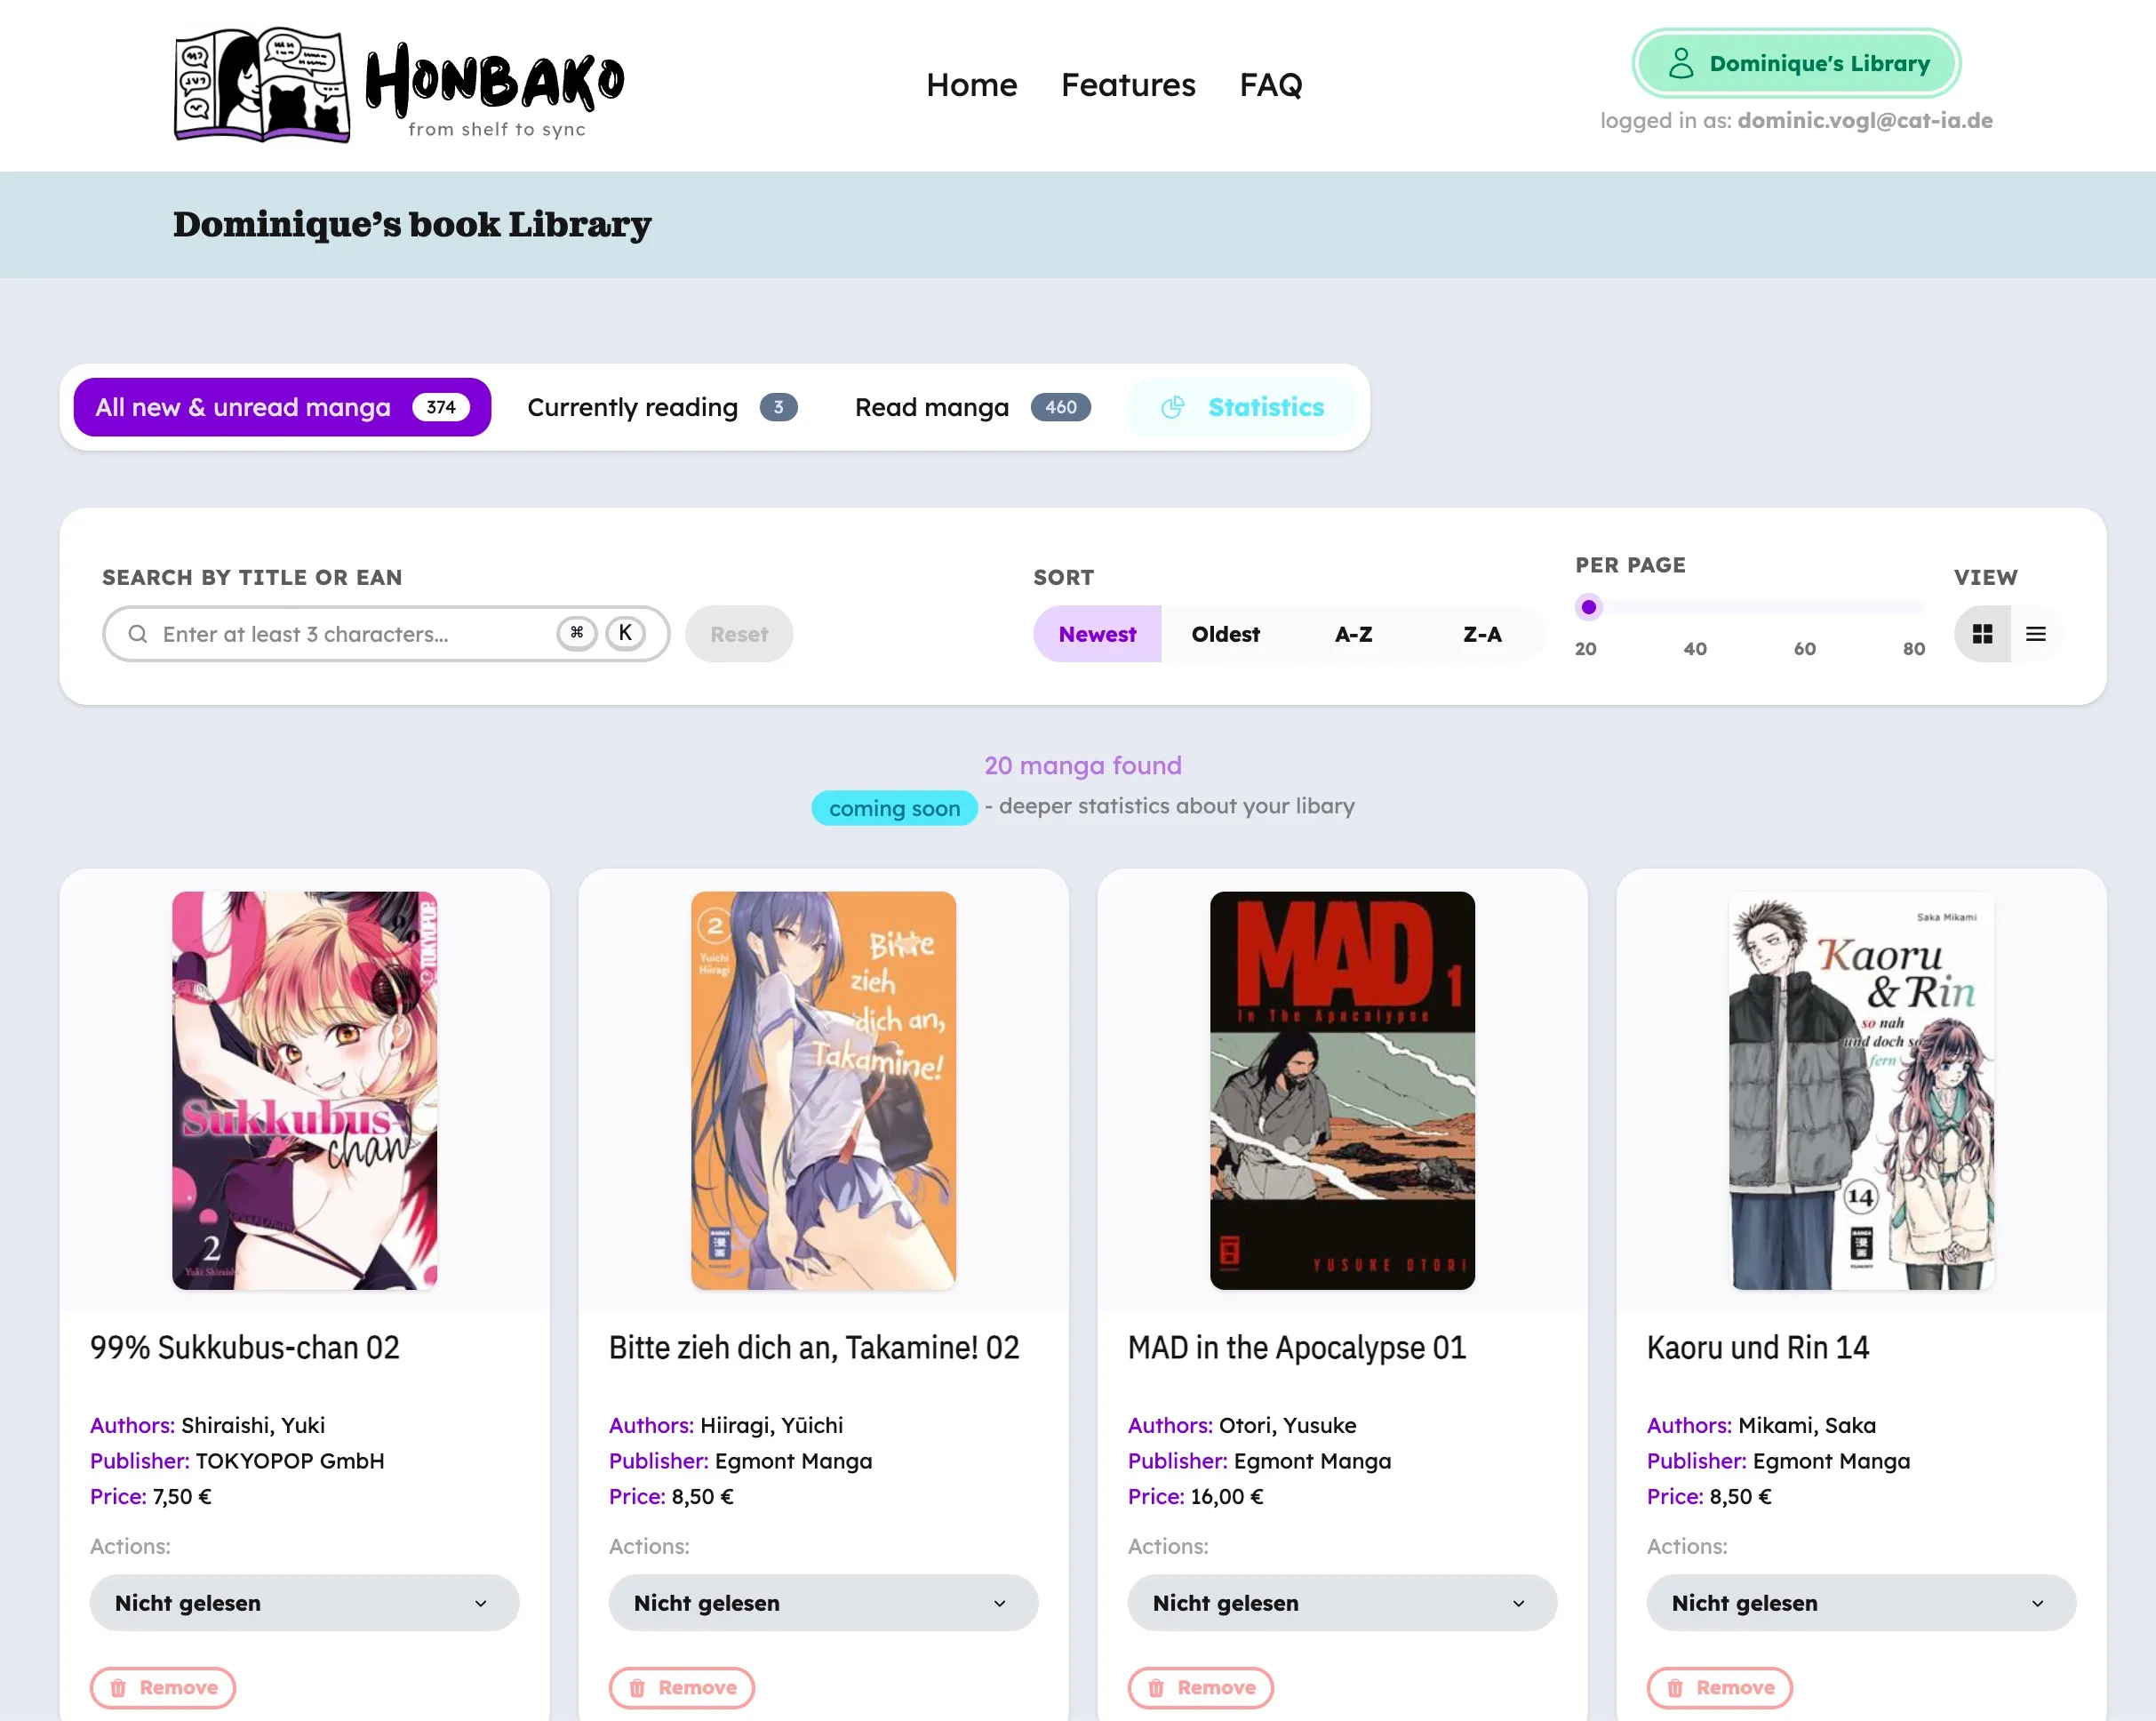Click trash icon for Kaoru und Rin 14
2156x1721 pixels.
tap(1675, 1688)
